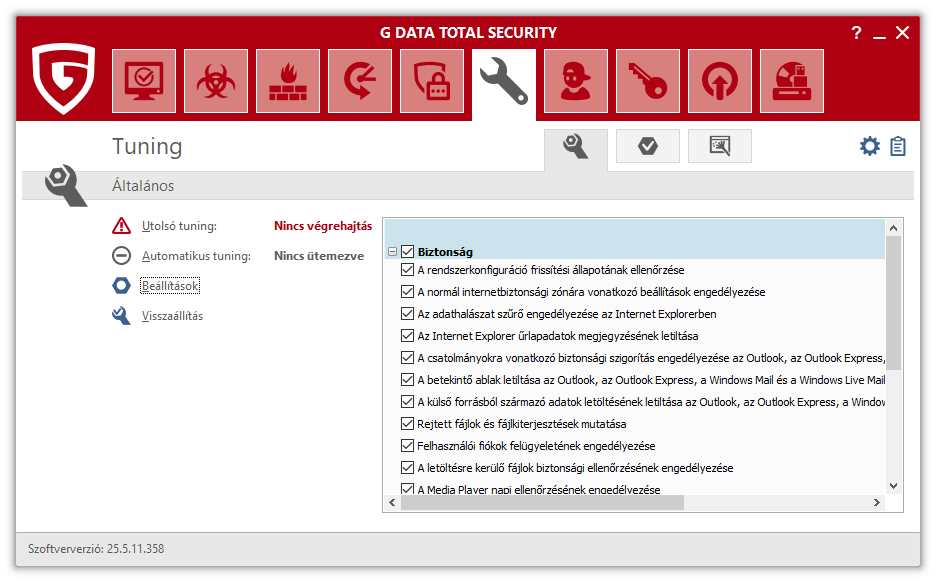Open the Security Center monitor icon
This screenshot has width=936, height=582.
[x=144, y=81]
